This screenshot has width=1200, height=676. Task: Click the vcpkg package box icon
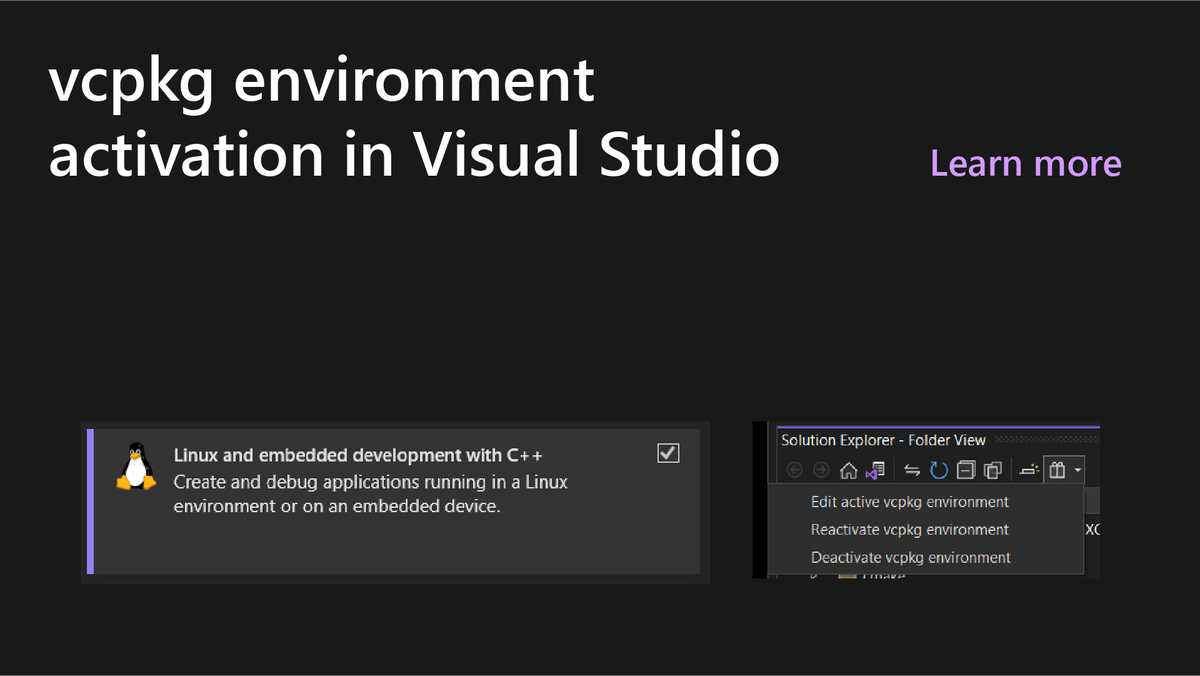(x=1057, y=470)
